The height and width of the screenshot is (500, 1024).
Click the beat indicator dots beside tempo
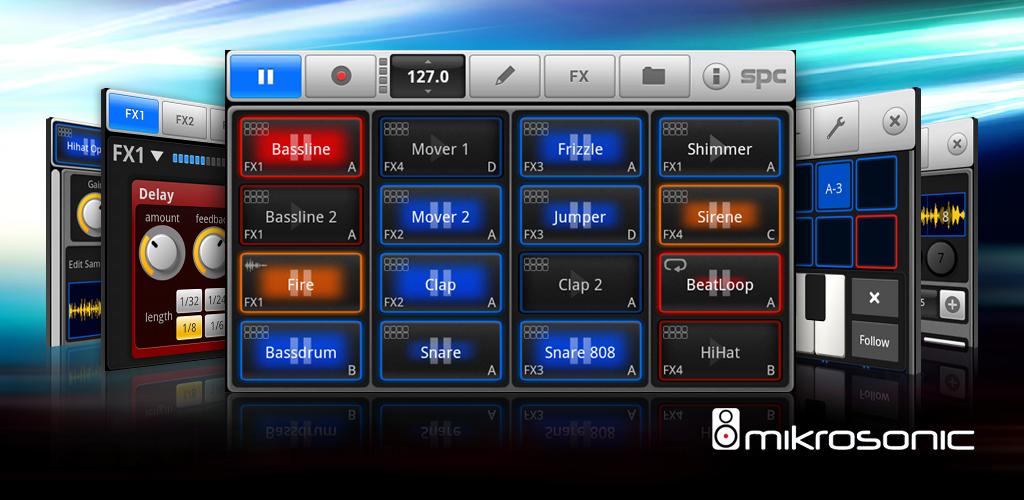tap(383, 76)
